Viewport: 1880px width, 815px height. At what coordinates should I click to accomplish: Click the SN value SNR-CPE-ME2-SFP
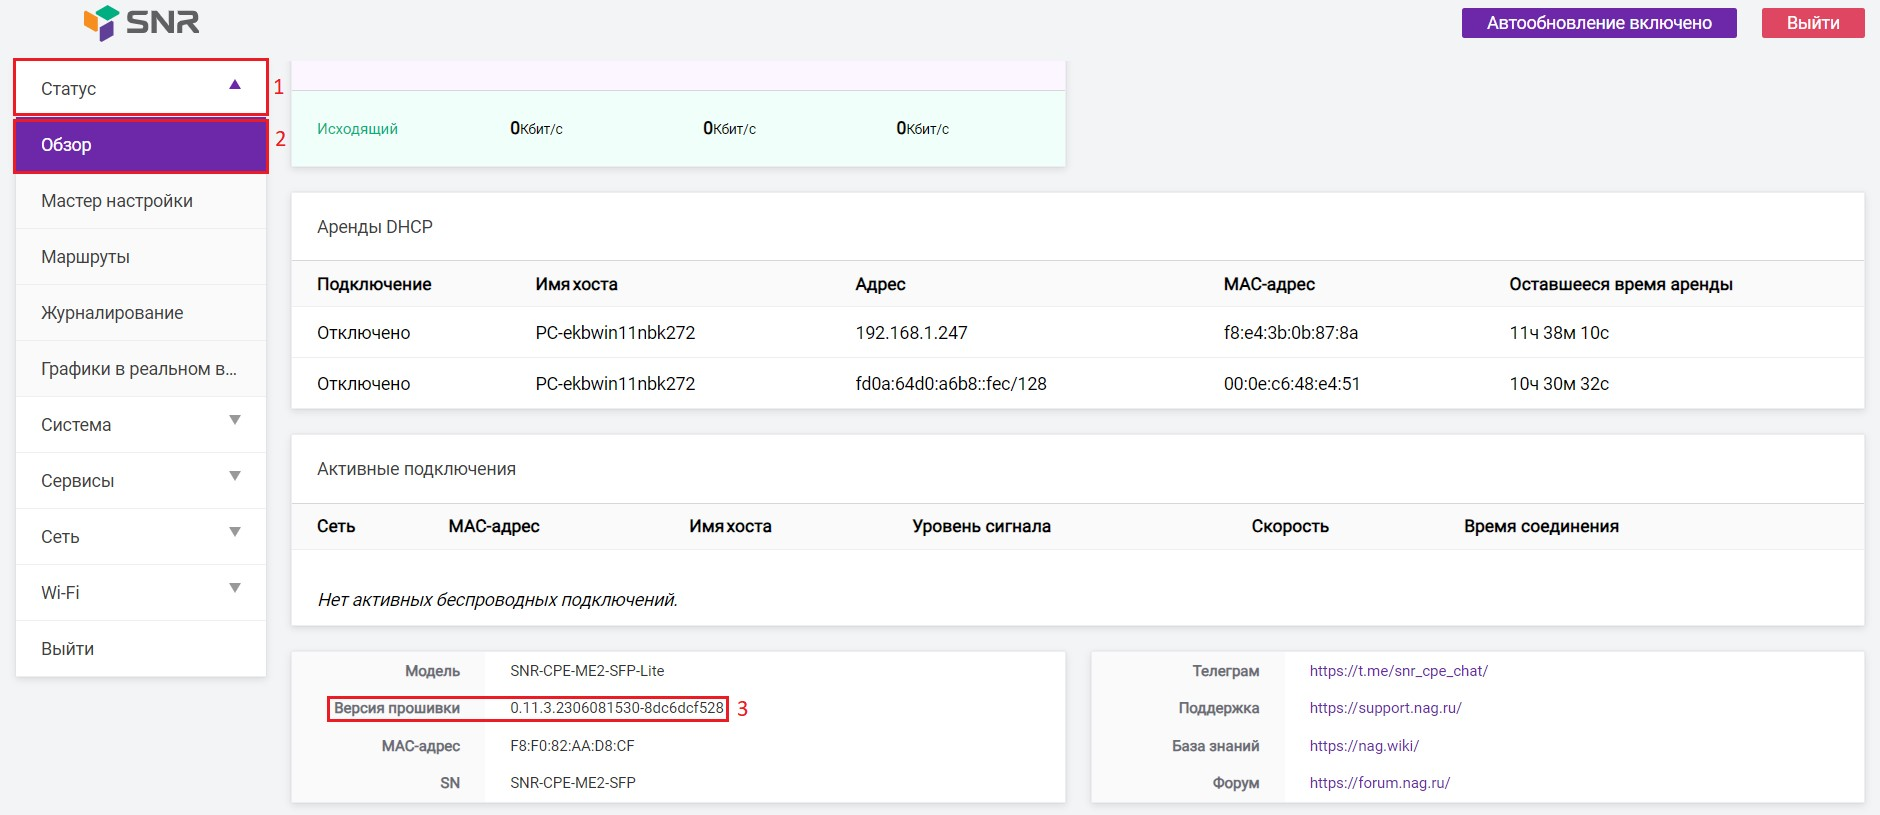point(573,783)
